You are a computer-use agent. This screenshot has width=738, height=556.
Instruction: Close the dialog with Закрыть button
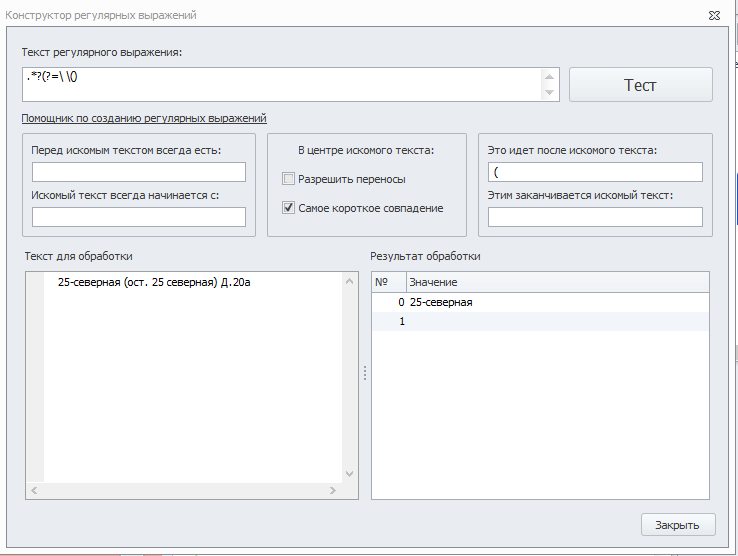click(678, 524)
